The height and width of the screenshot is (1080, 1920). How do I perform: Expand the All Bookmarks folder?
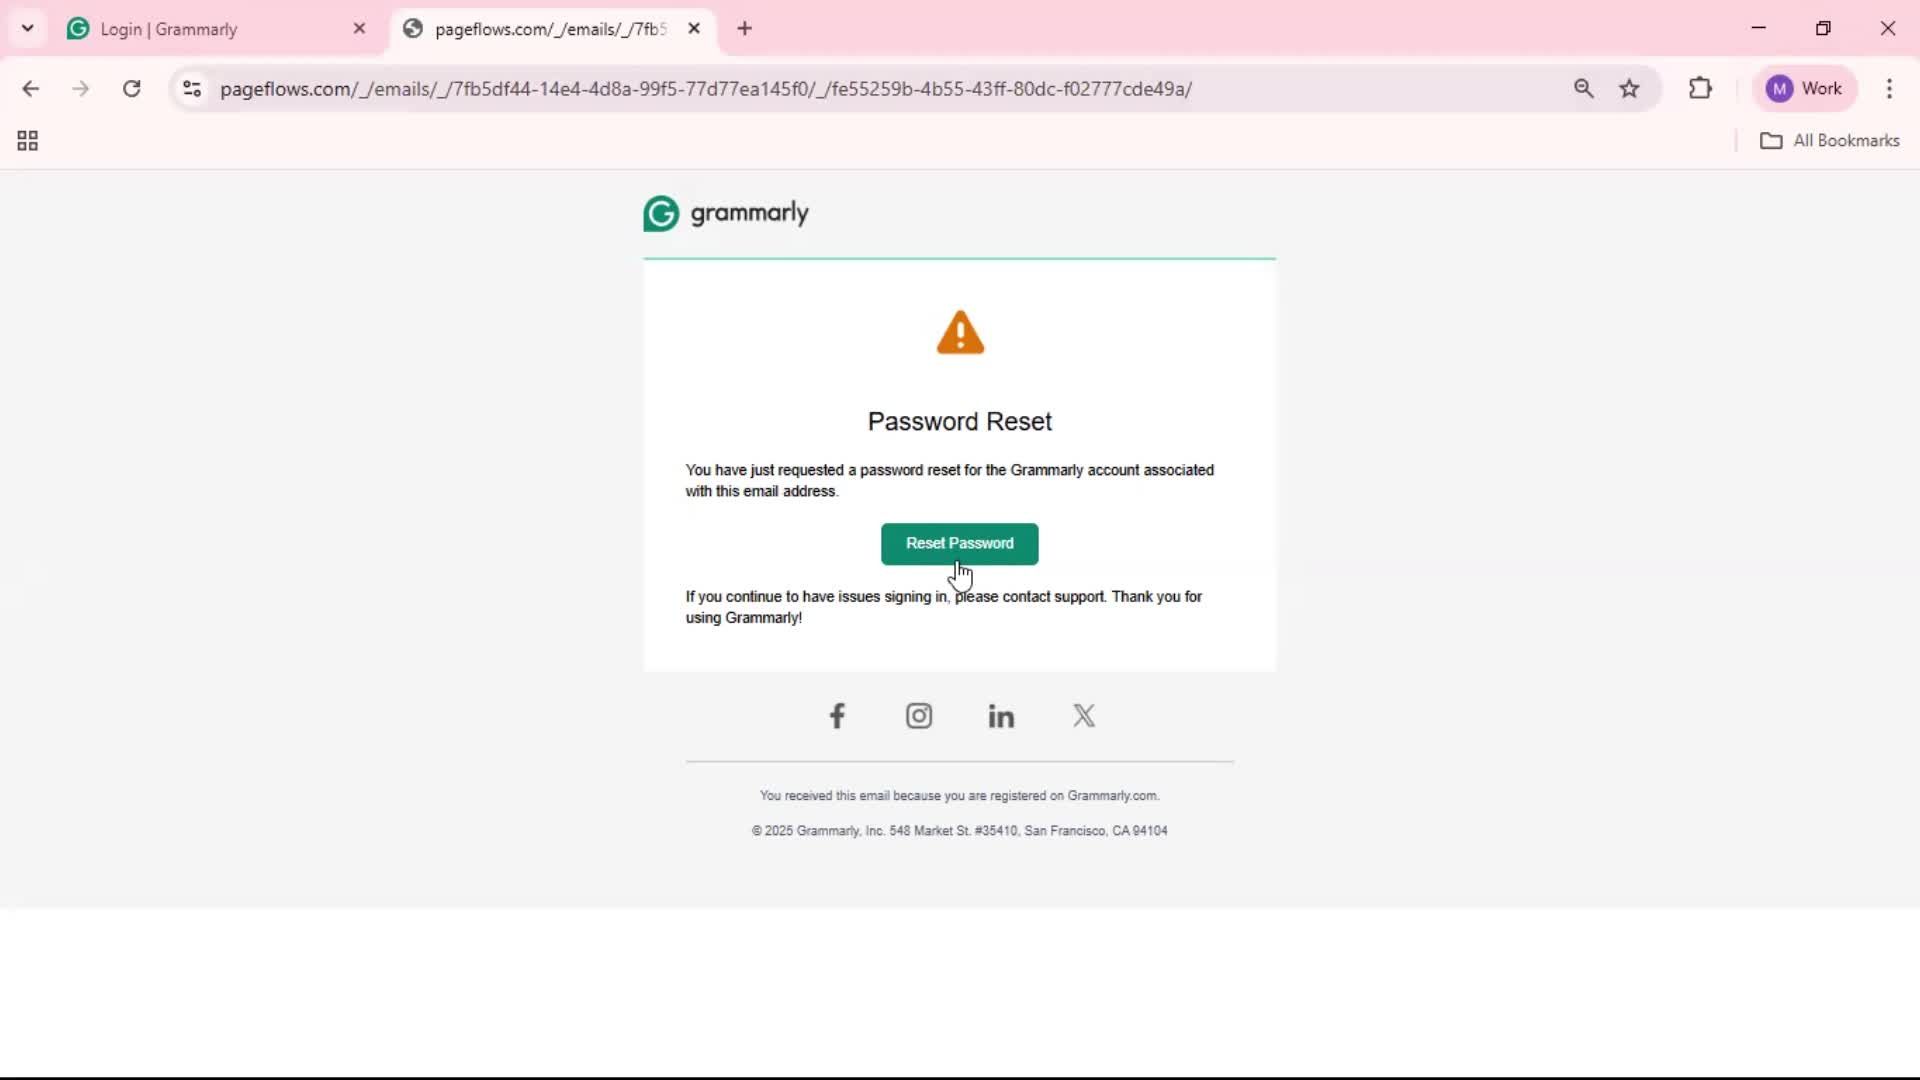point(1829,141)
